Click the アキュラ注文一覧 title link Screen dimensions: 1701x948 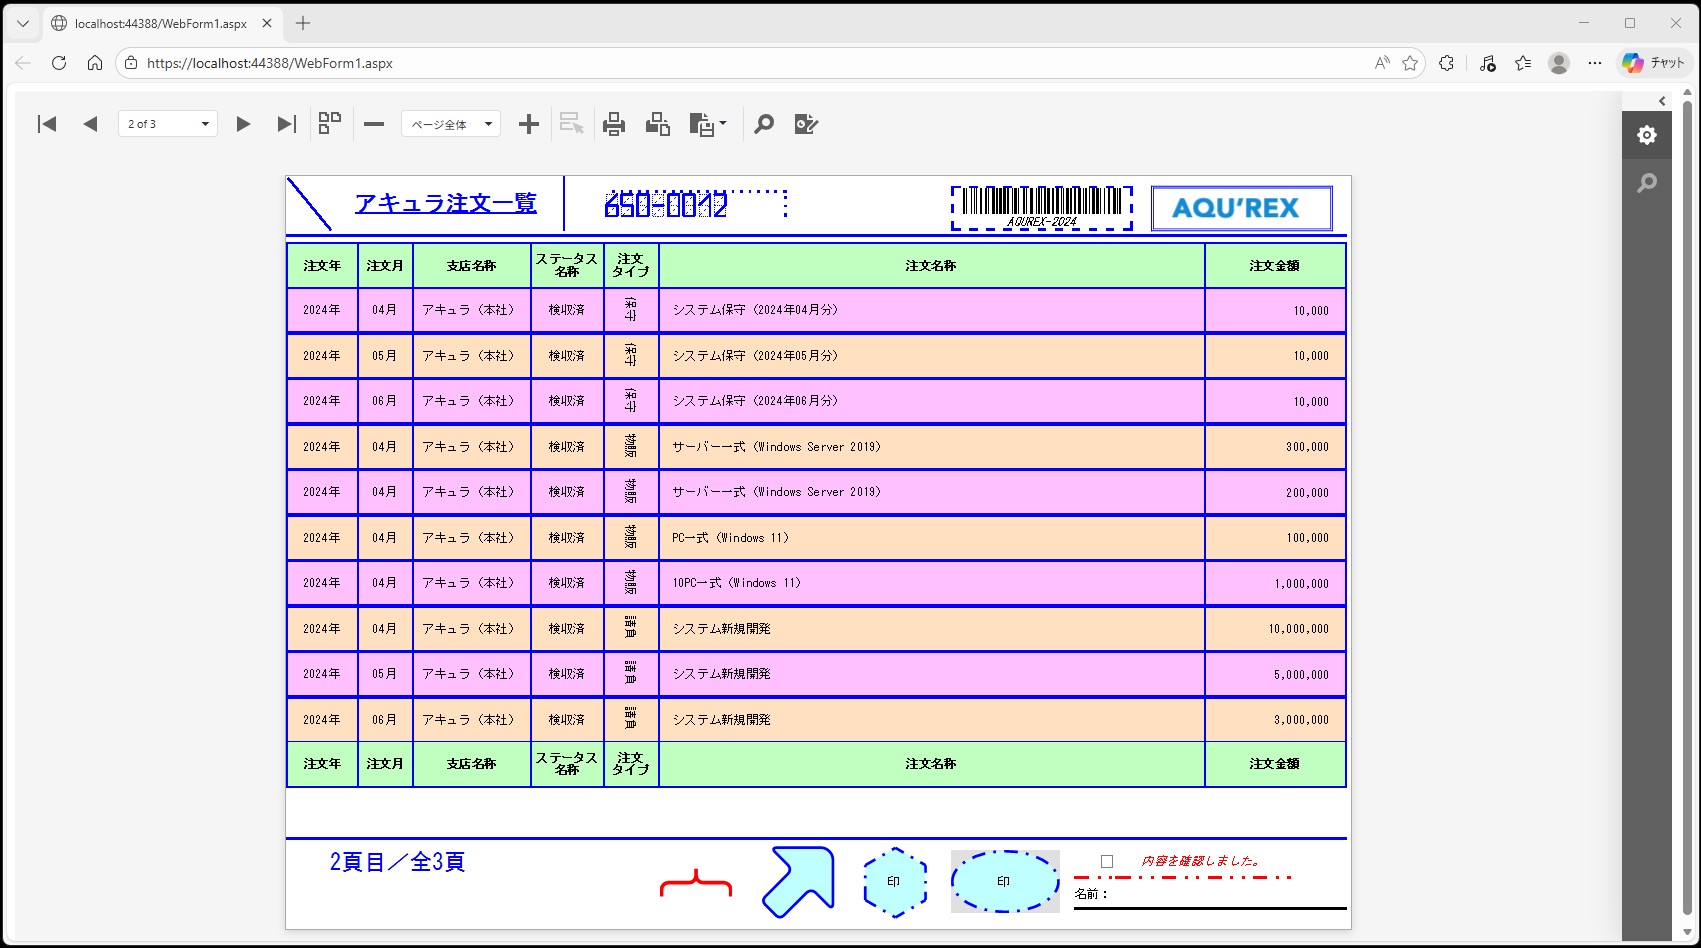(x=445, y=203)
